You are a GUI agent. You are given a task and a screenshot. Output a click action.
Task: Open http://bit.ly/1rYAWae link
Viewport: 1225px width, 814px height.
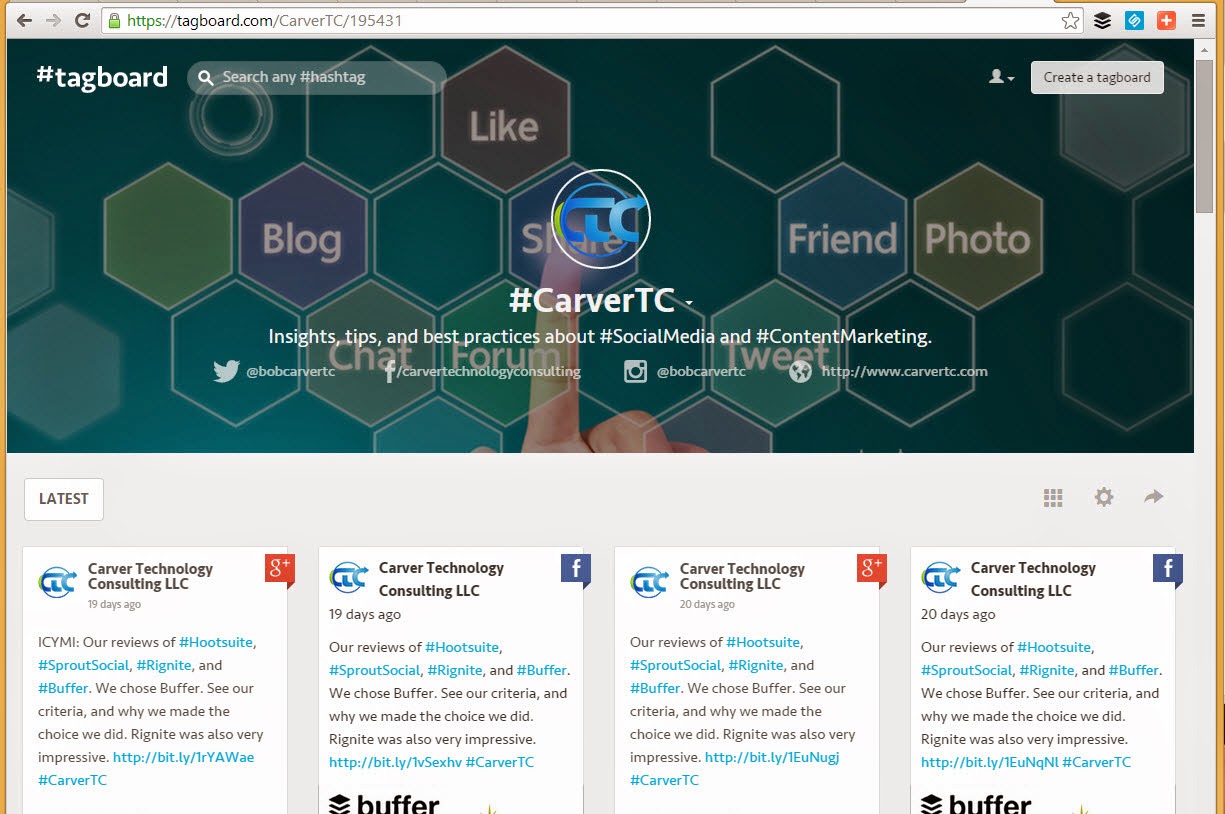click(x=183, y=757)
